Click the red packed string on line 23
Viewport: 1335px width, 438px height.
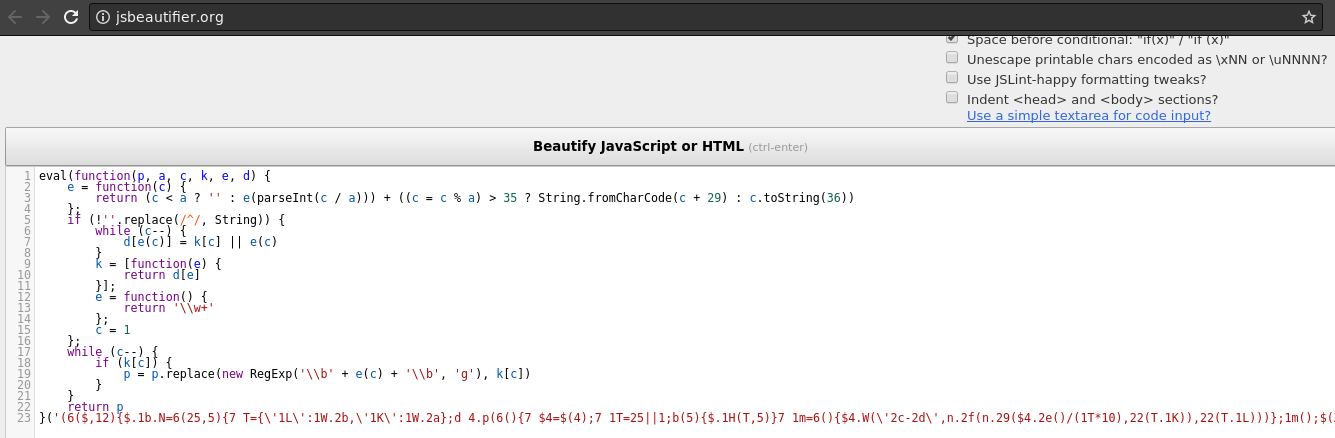(x=600, y=417)
